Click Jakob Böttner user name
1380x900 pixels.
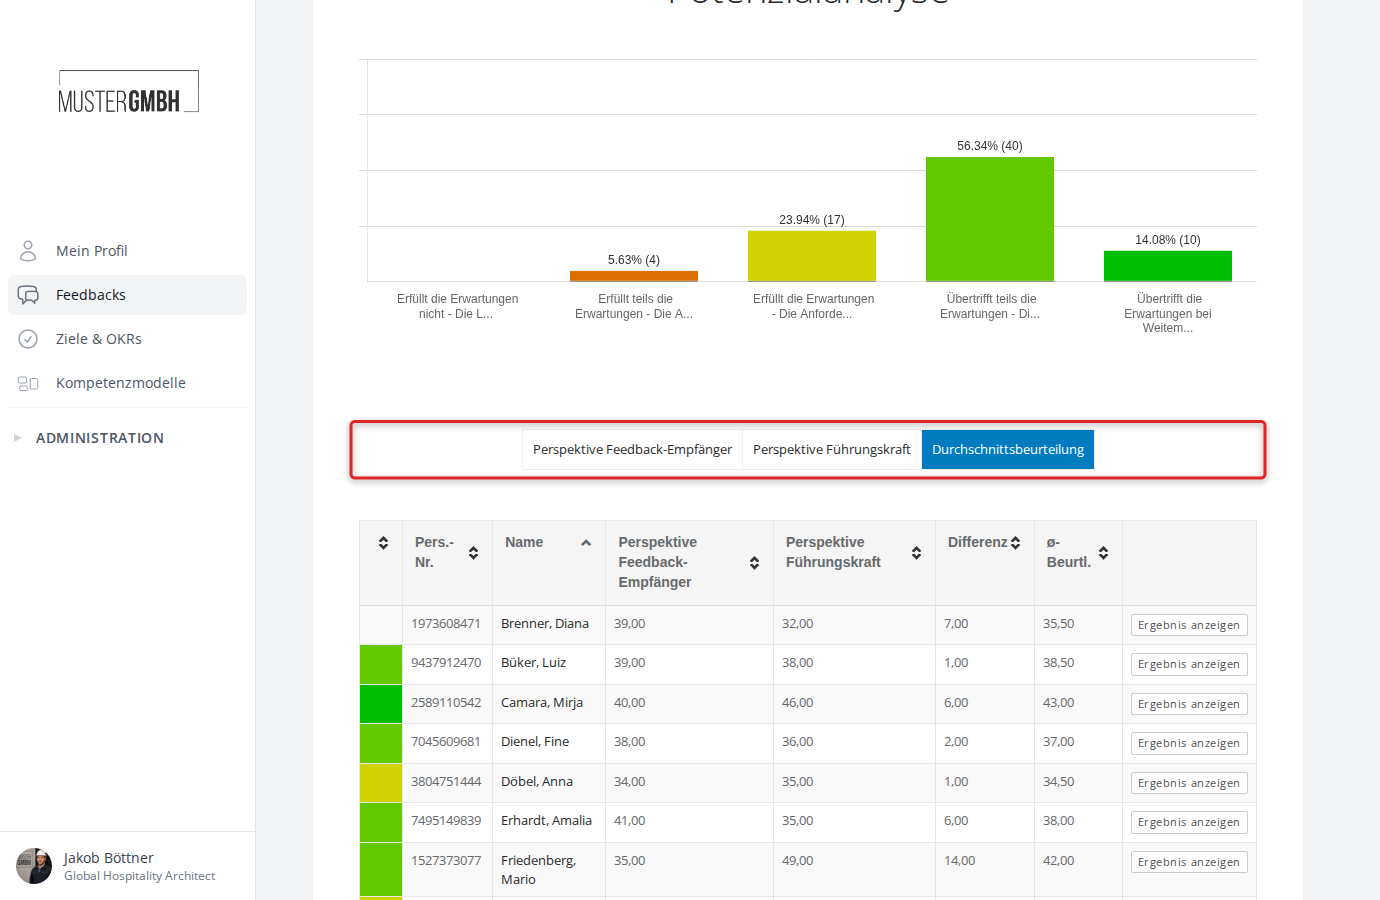pos(108,858)
